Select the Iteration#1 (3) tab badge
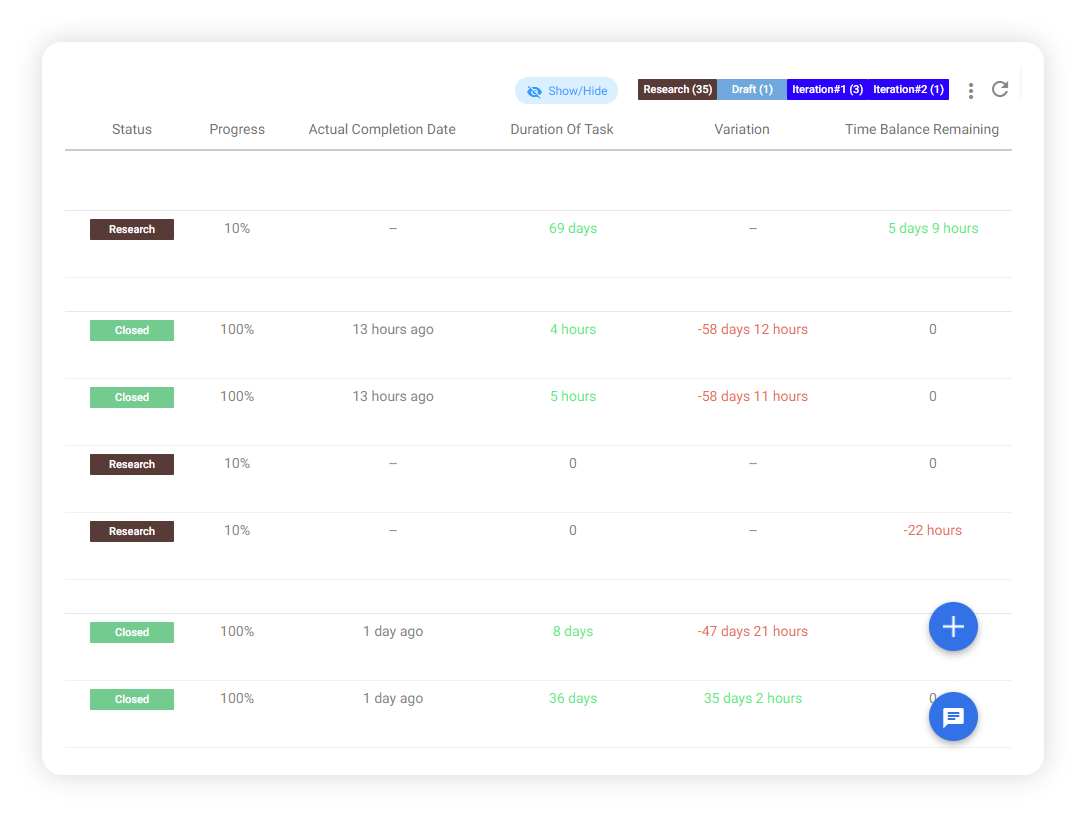The image size is (1086, 817). tap(827, 89)
